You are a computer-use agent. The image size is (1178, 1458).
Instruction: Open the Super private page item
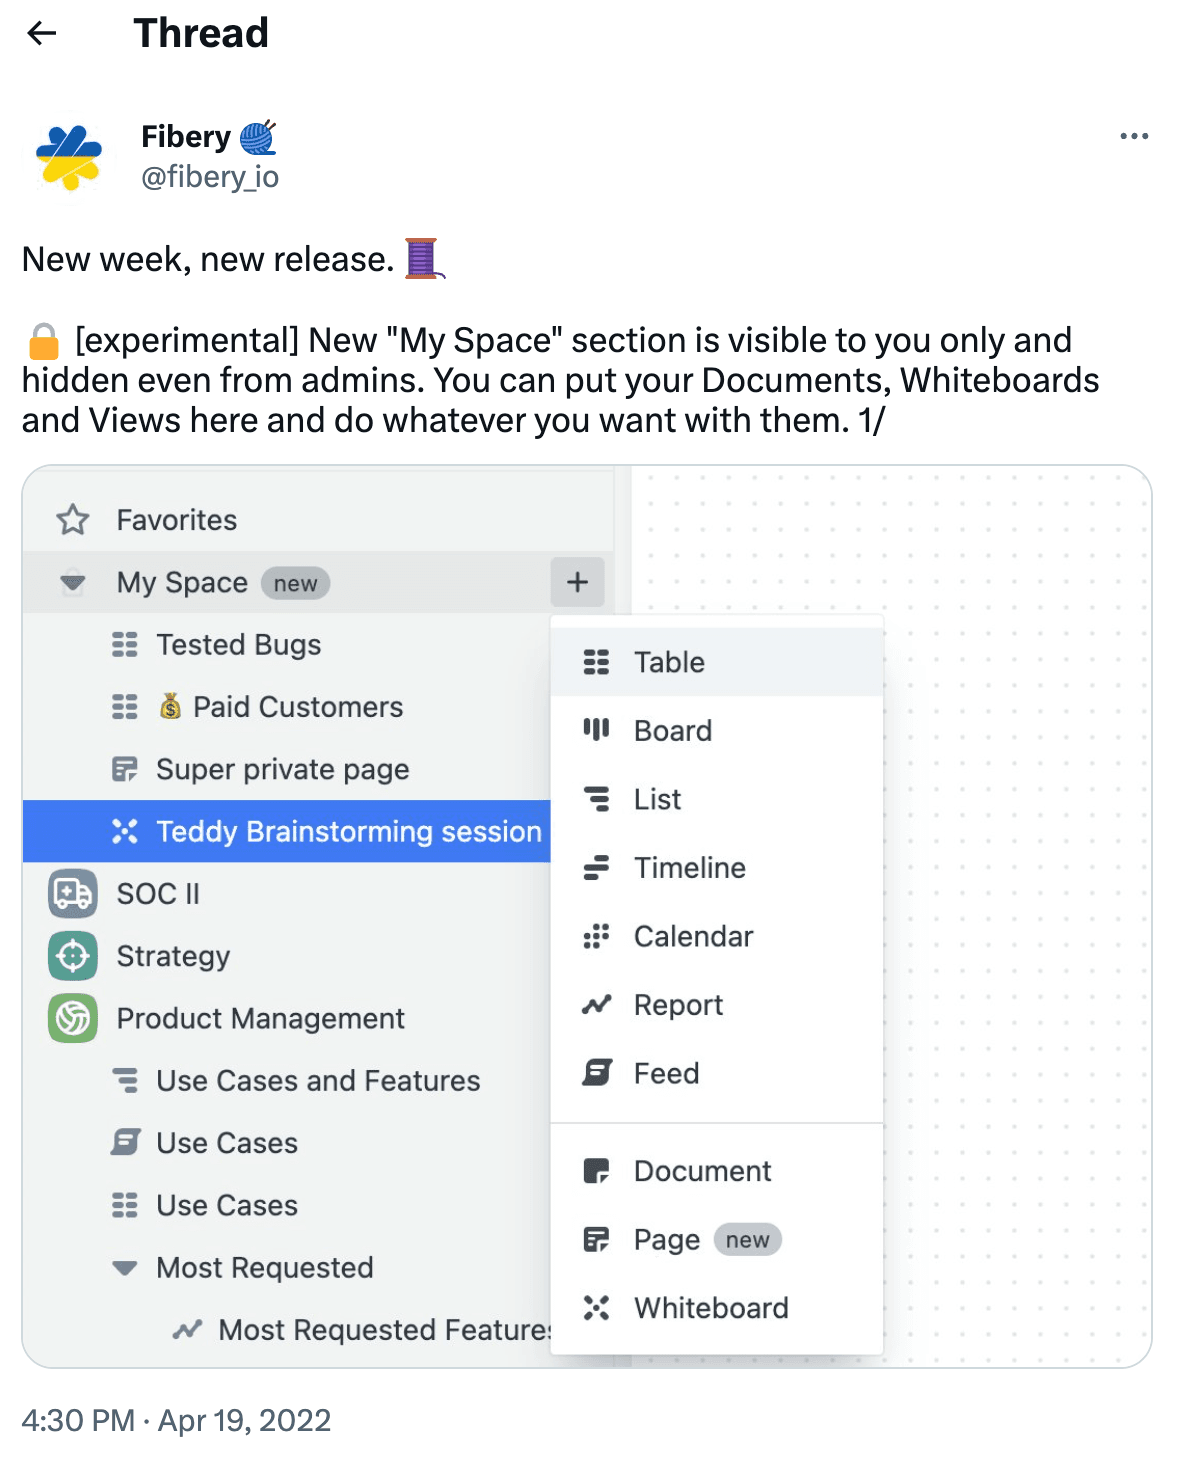[x=282, y=769]
